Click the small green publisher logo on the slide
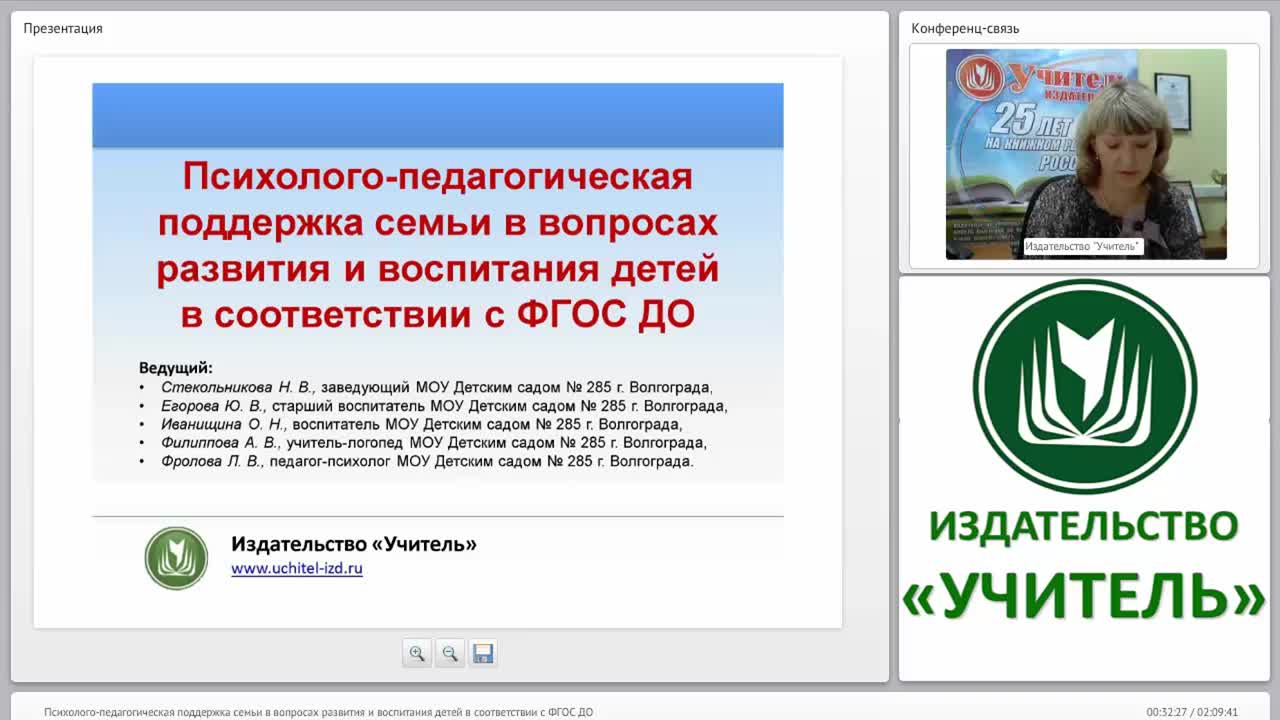This screenshot has width=1280, height=720. click(x=176, y=558)
